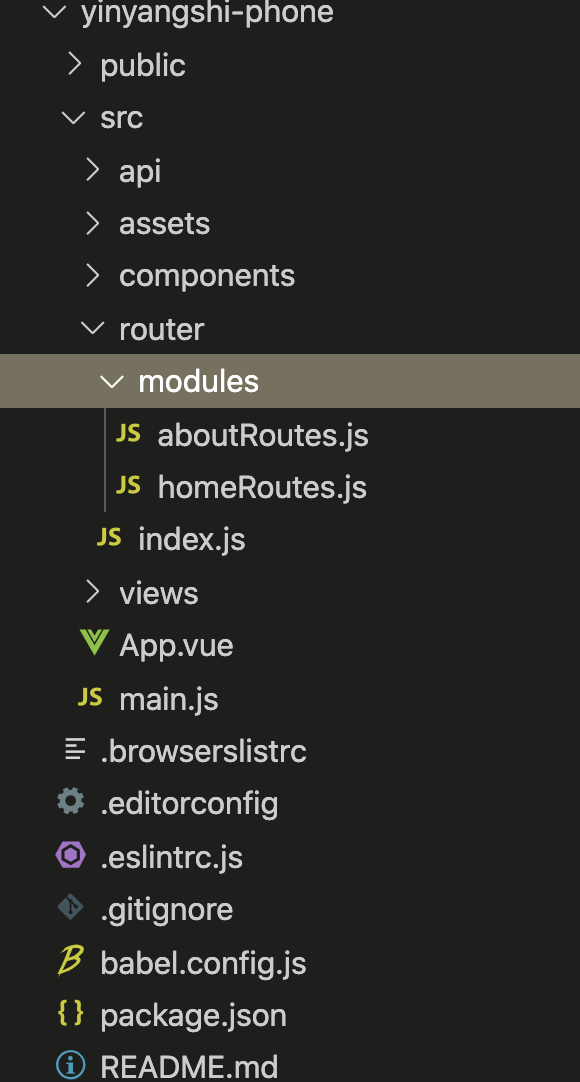
Task: Collapse the yinyangshi-phone root folder
Action: click(x=54, y=12)
